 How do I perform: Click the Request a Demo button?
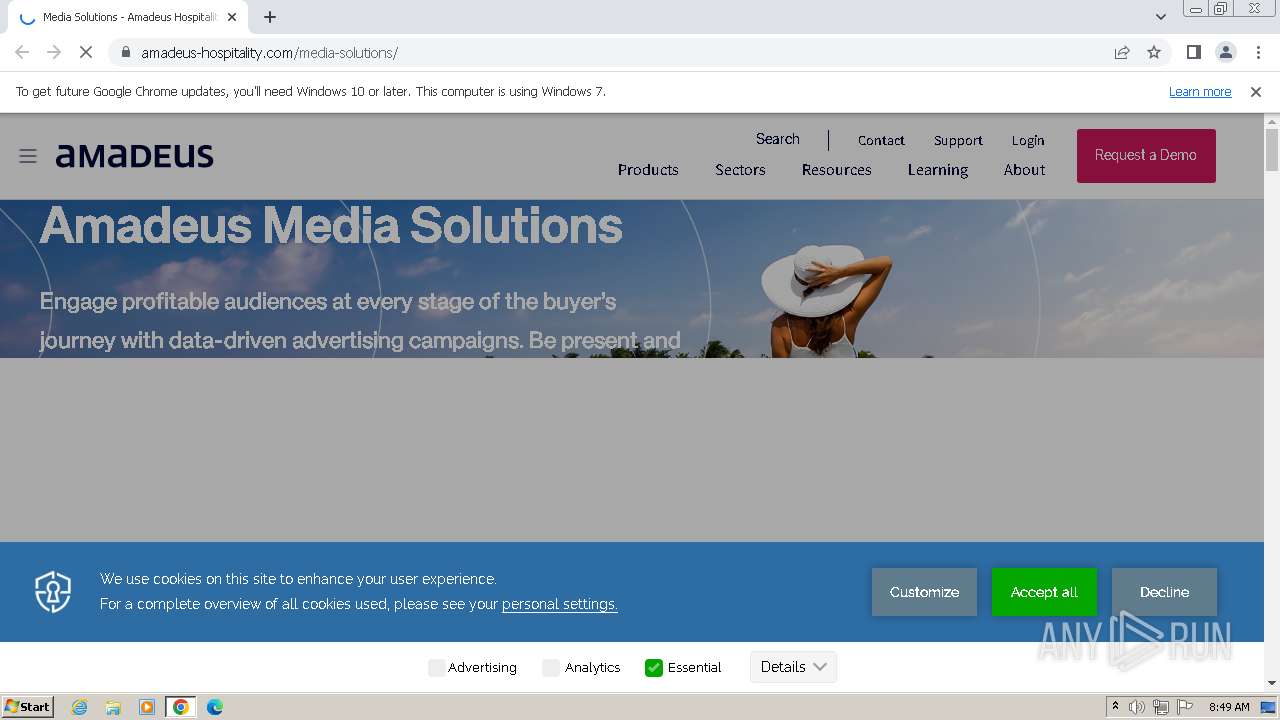click(1146, 156)
